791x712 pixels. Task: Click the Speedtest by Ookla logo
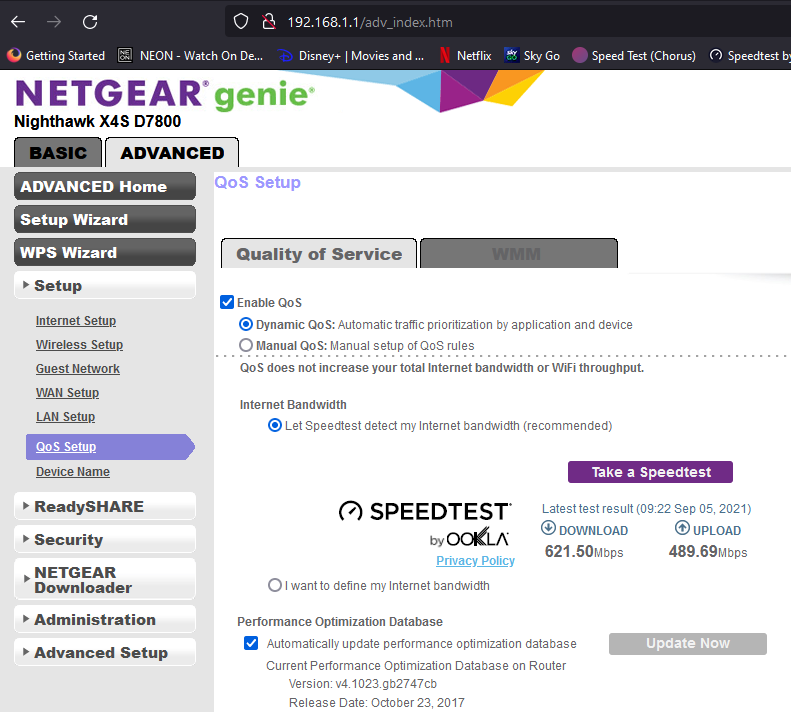point(425,524)
